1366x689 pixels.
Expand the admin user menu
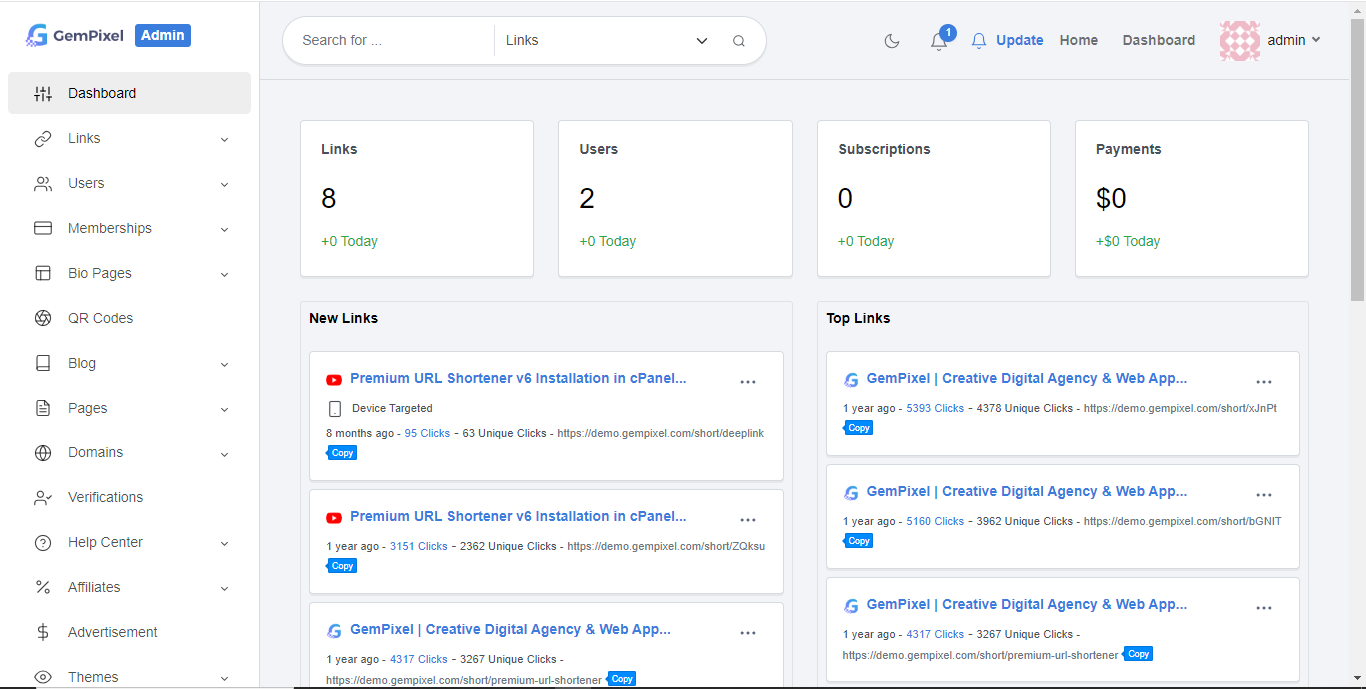1270,40
